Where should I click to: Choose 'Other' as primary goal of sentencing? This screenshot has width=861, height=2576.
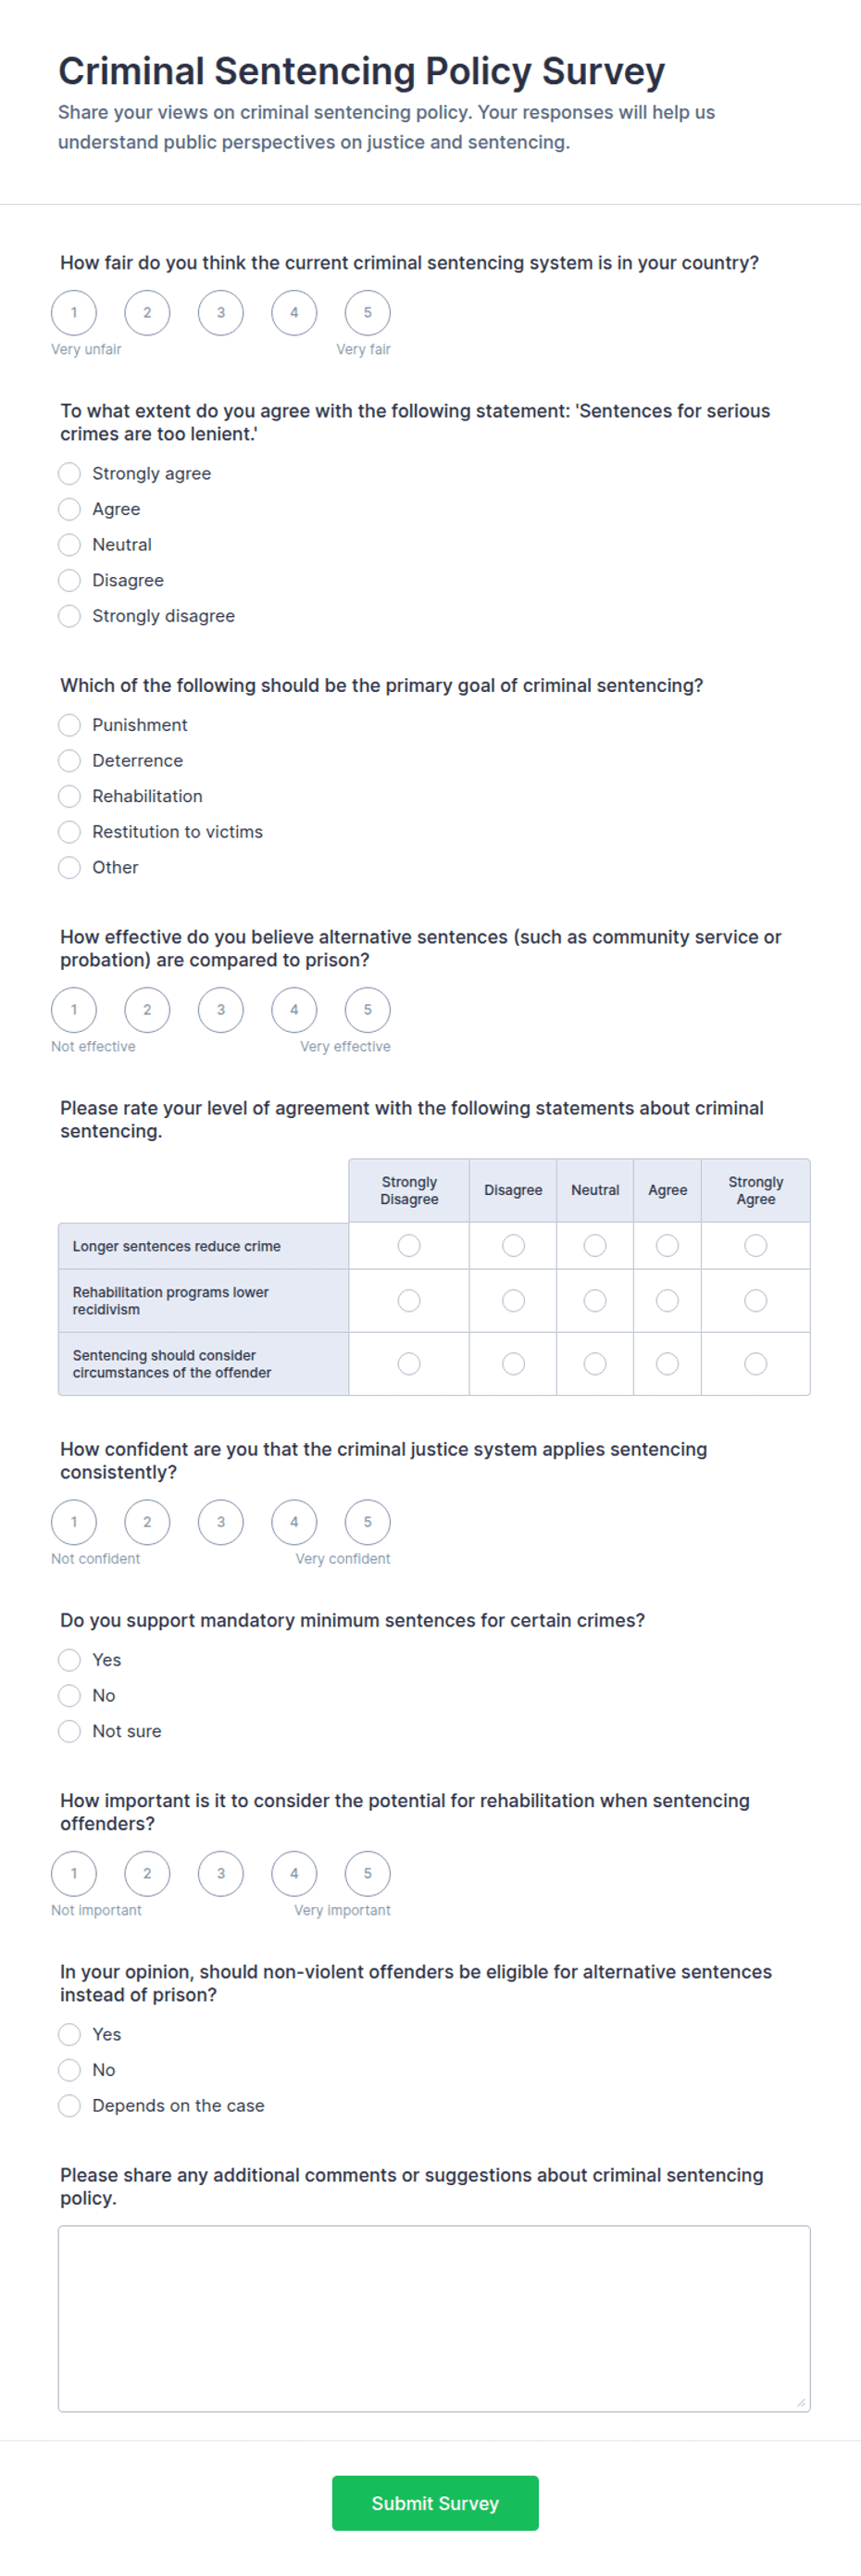point(69,868)
